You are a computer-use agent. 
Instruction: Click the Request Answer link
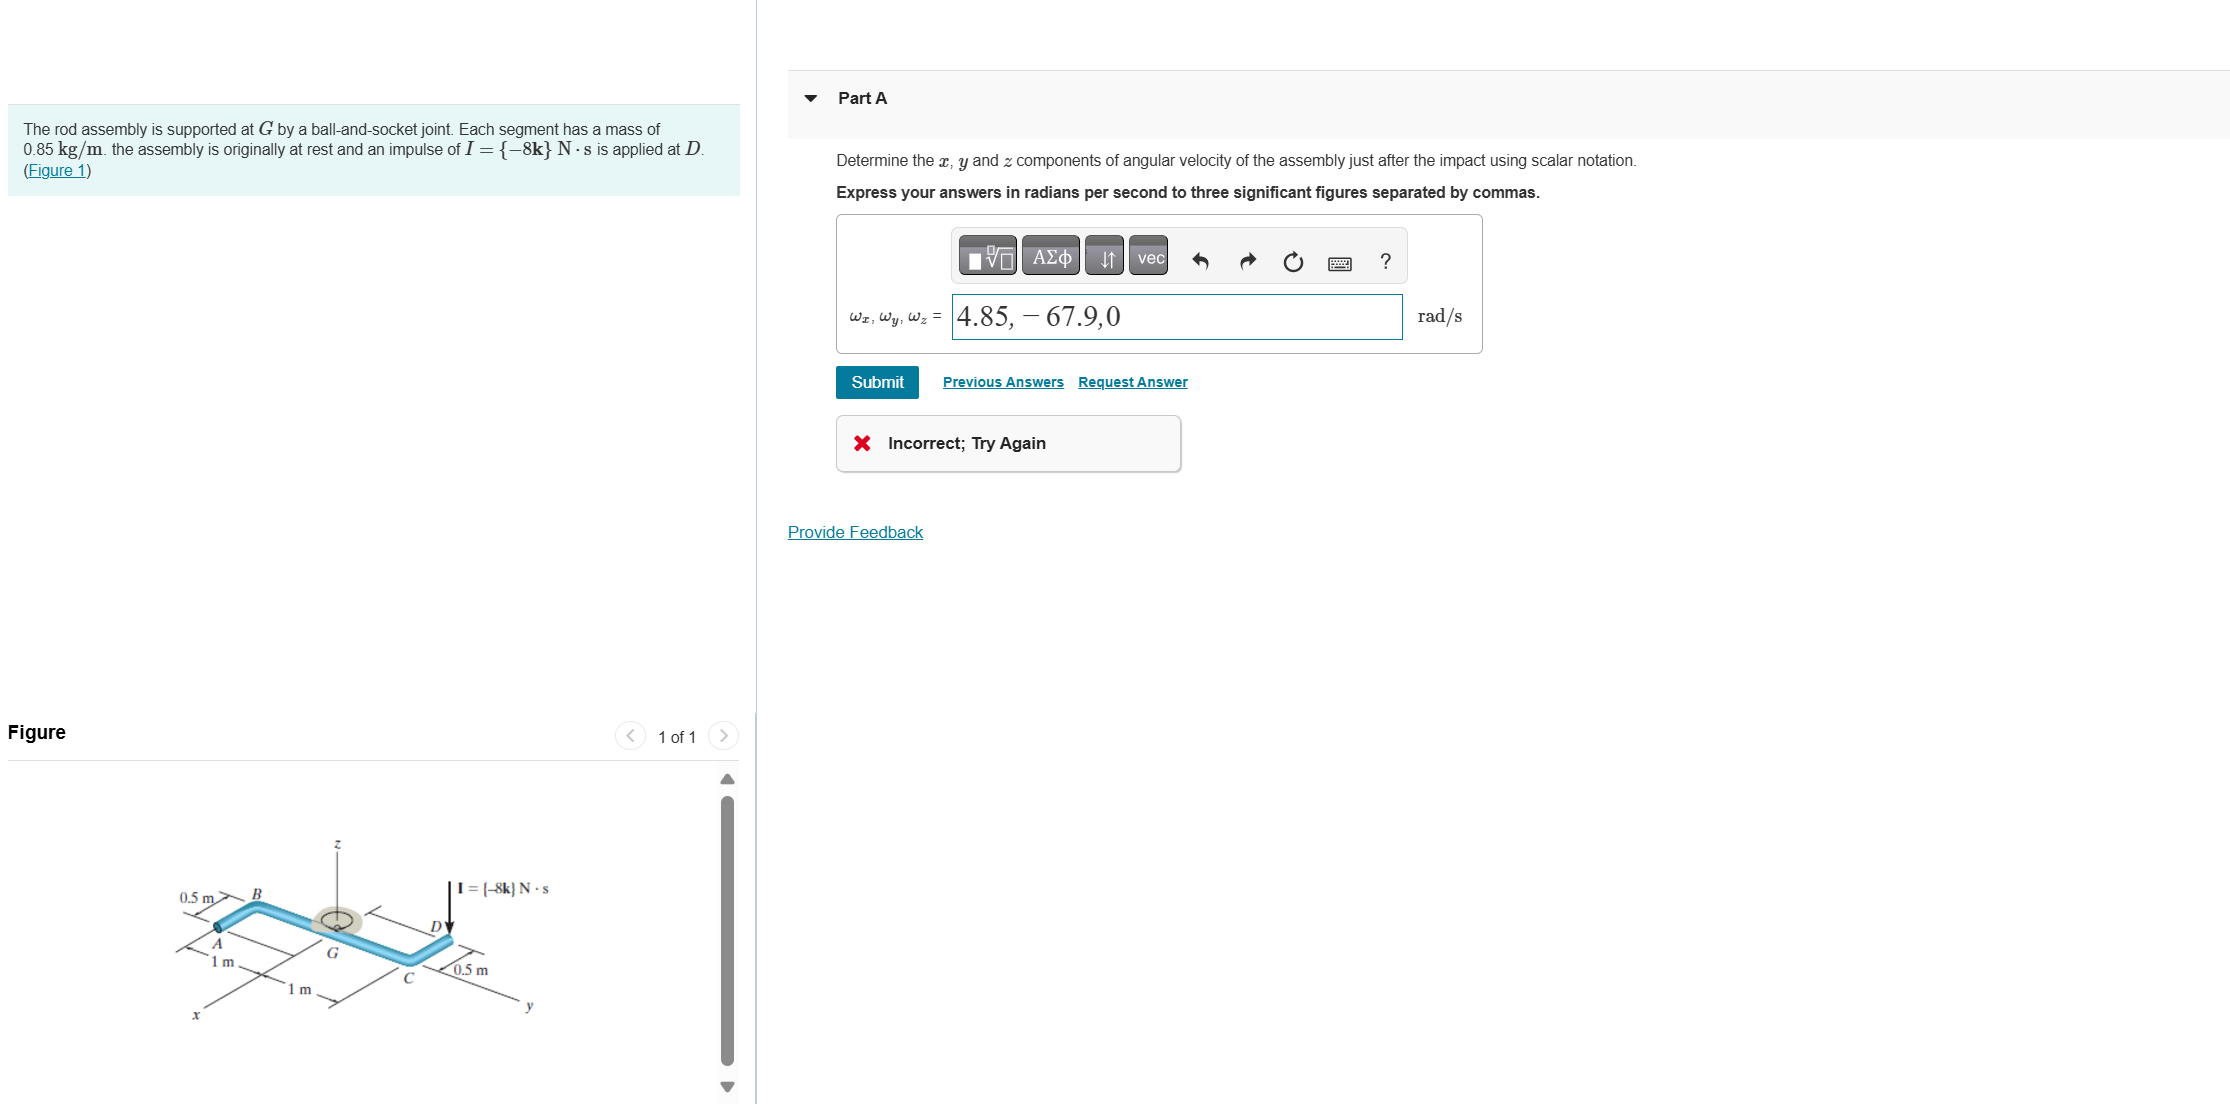coord(1133,382)
